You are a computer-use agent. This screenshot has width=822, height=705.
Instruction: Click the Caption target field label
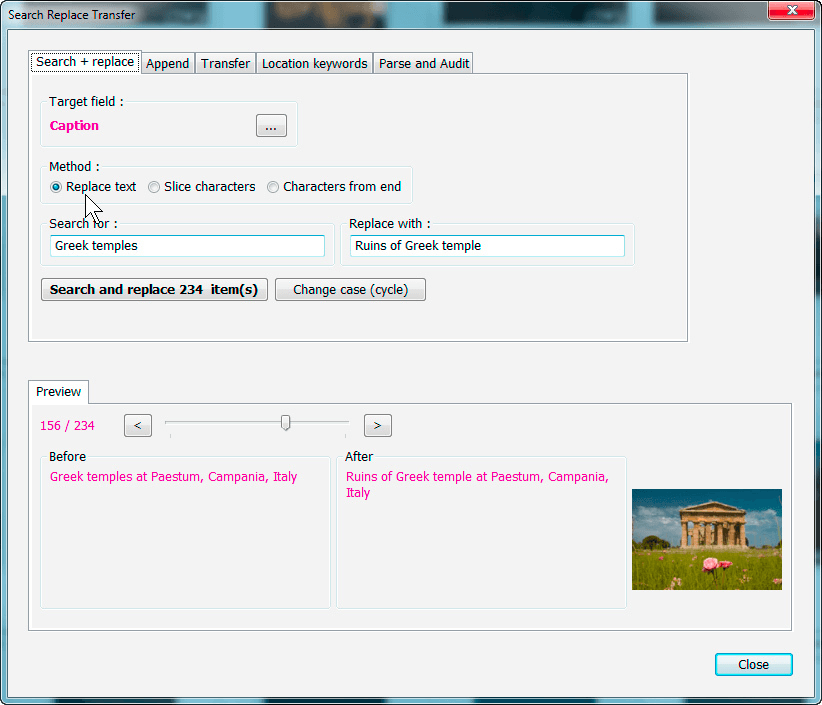[x=74, y=126]
